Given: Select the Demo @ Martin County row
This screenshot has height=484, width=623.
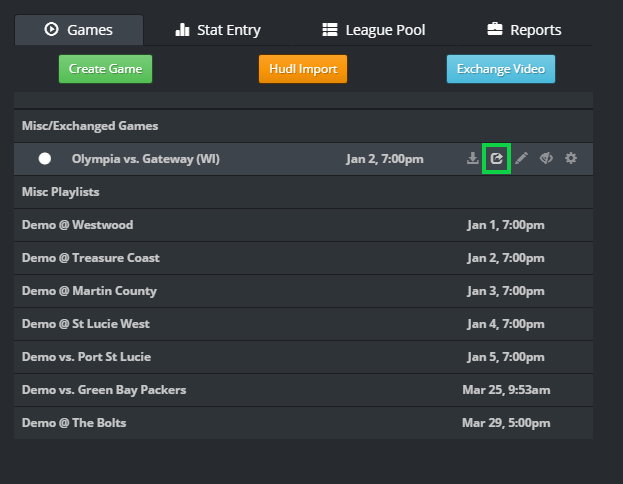Looking at the screenshot, I should point(303,291).
